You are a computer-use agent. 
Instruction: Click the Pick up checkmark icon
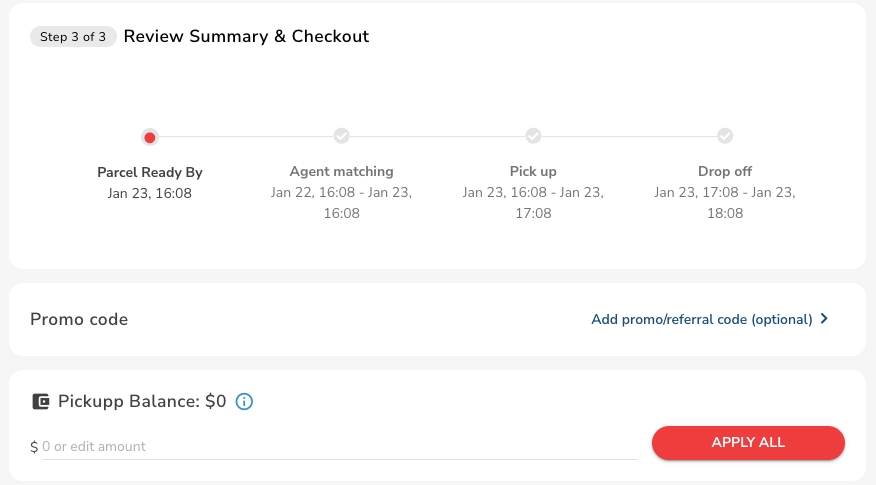click(533, 136)
